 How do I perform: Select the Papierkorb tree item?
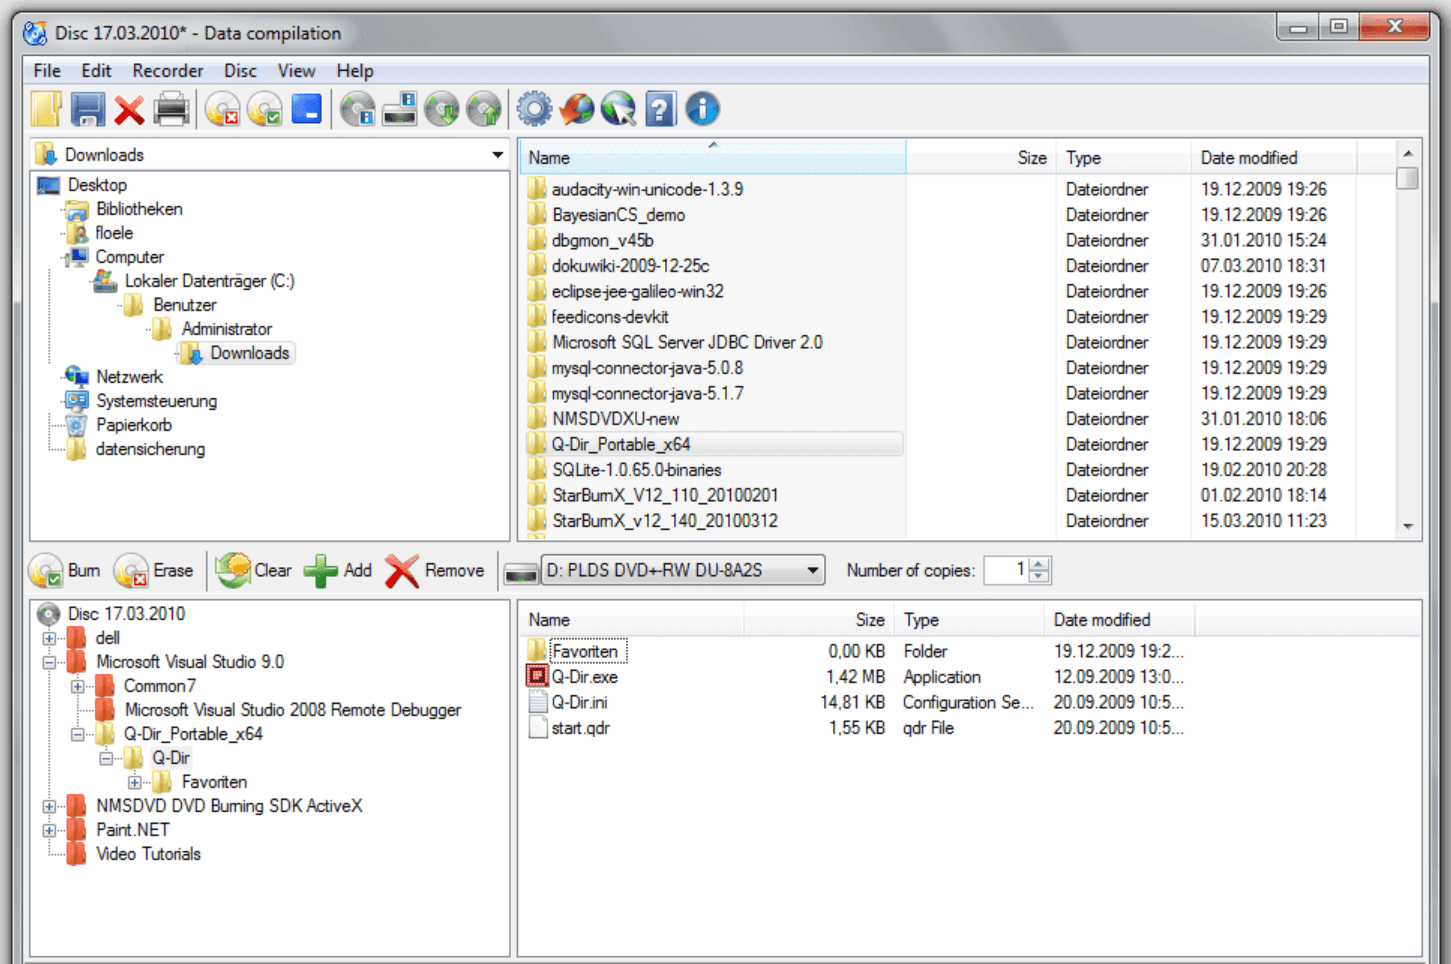(x=134, y=425)
